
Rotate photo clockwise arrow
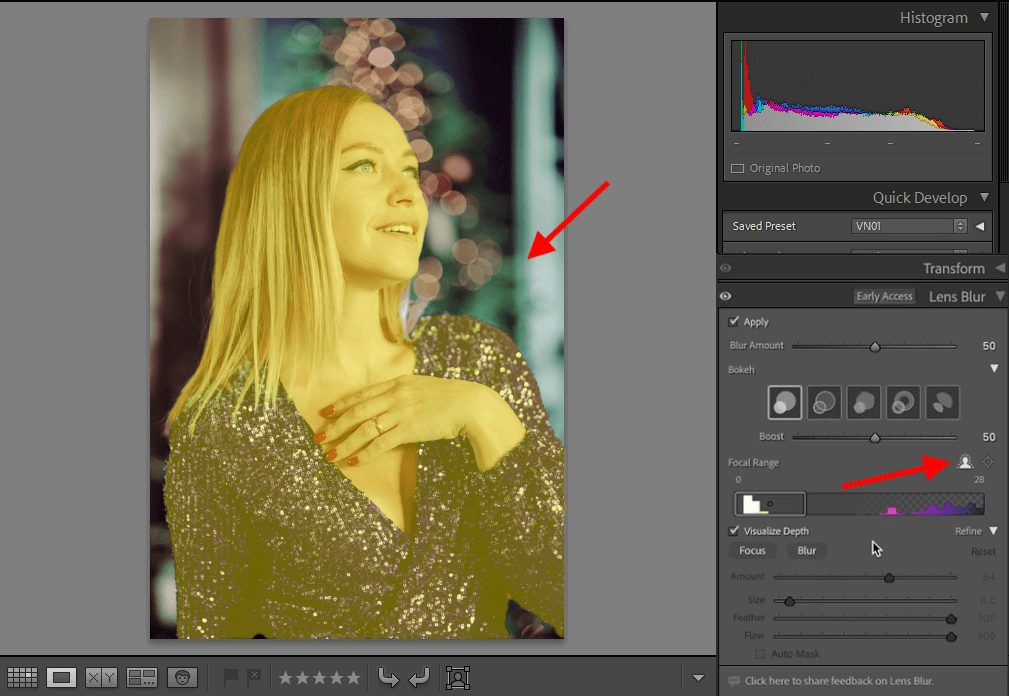coord(419,677)
